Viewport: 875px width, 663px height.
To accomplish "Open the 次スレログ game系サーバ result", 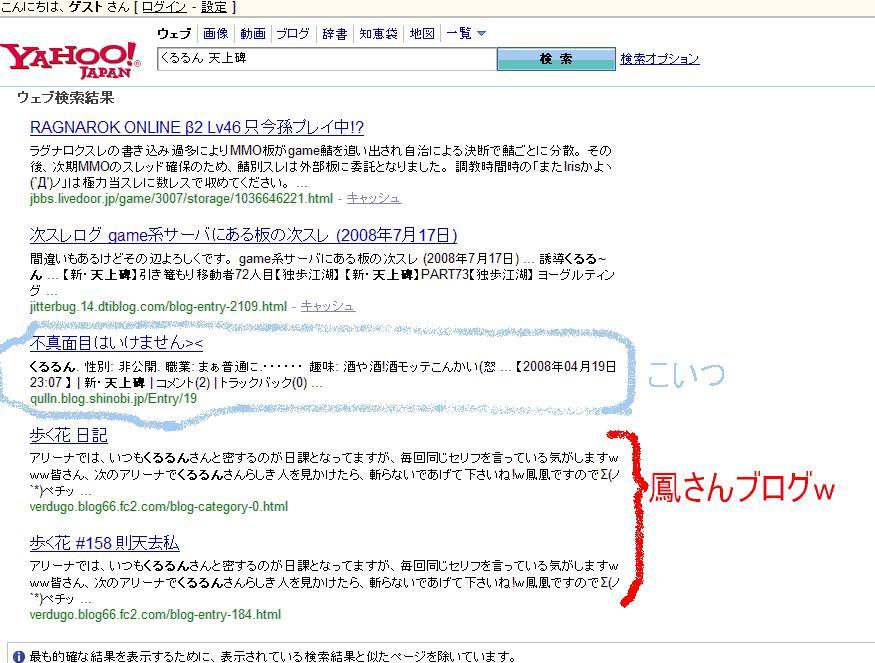I will tap(243, 236).
